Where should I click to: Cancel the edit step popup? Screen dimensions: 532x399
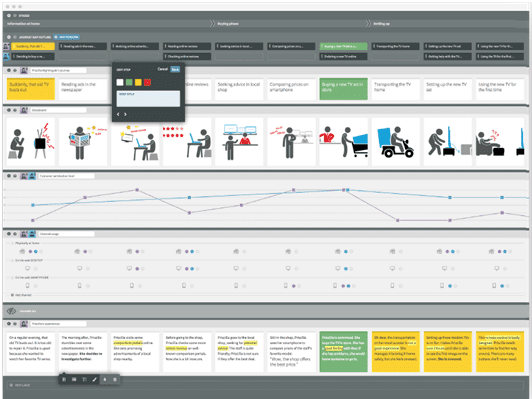[x=163, y=69]
